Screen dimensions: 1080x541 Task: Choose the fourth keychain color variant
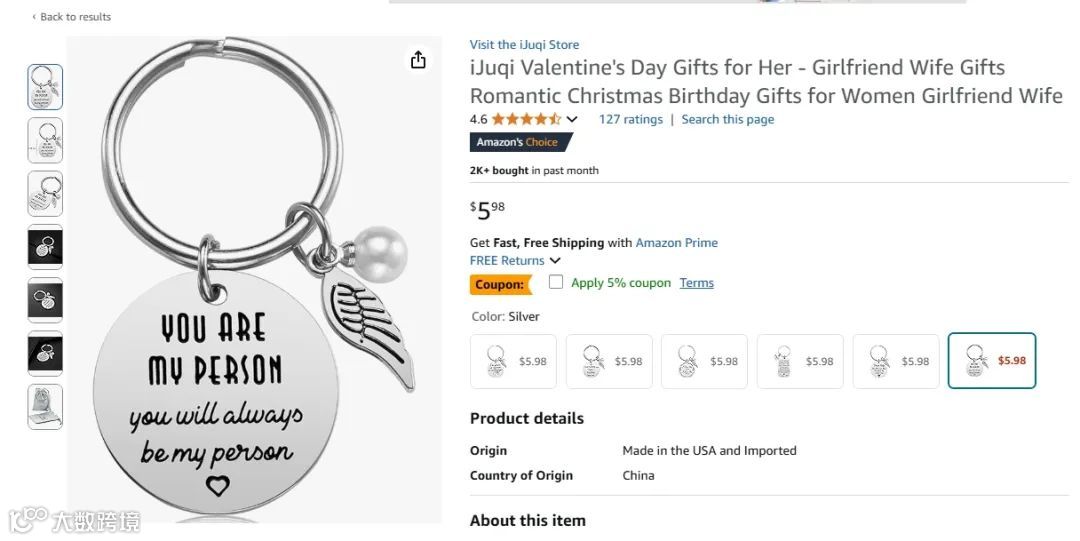(800, 361)
